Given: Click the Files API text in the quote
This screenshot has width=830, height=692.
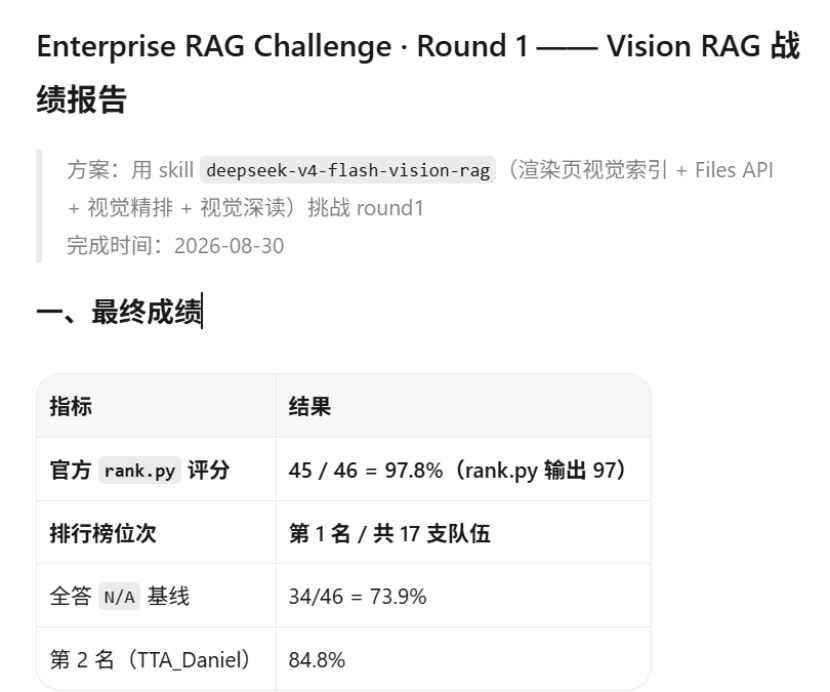Looking at the screenshot, I should [x=734, y=170].
